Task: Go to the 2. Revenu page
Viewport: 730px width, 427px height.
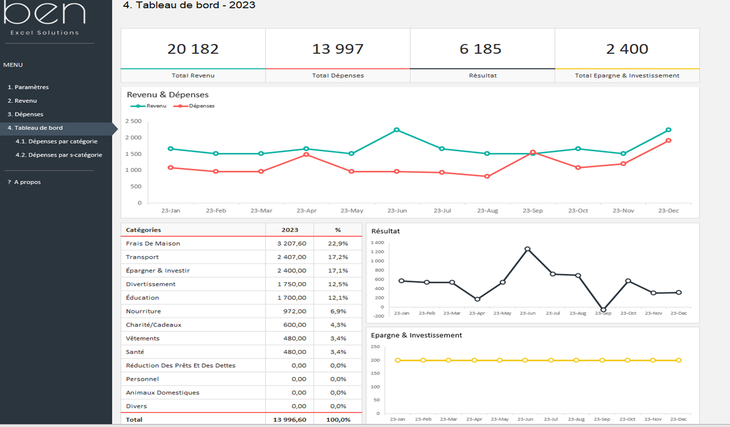Action: click(23, 101)
